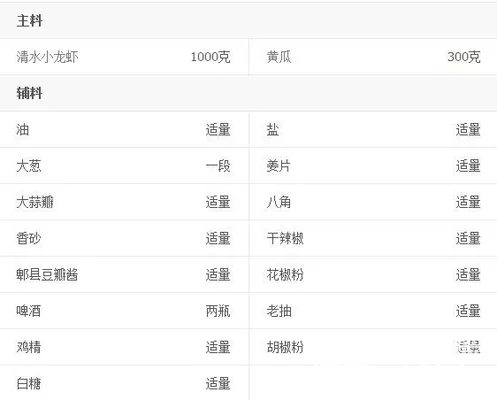
Task: Select the 老抽 ingredient
Action: click(279, 311)
